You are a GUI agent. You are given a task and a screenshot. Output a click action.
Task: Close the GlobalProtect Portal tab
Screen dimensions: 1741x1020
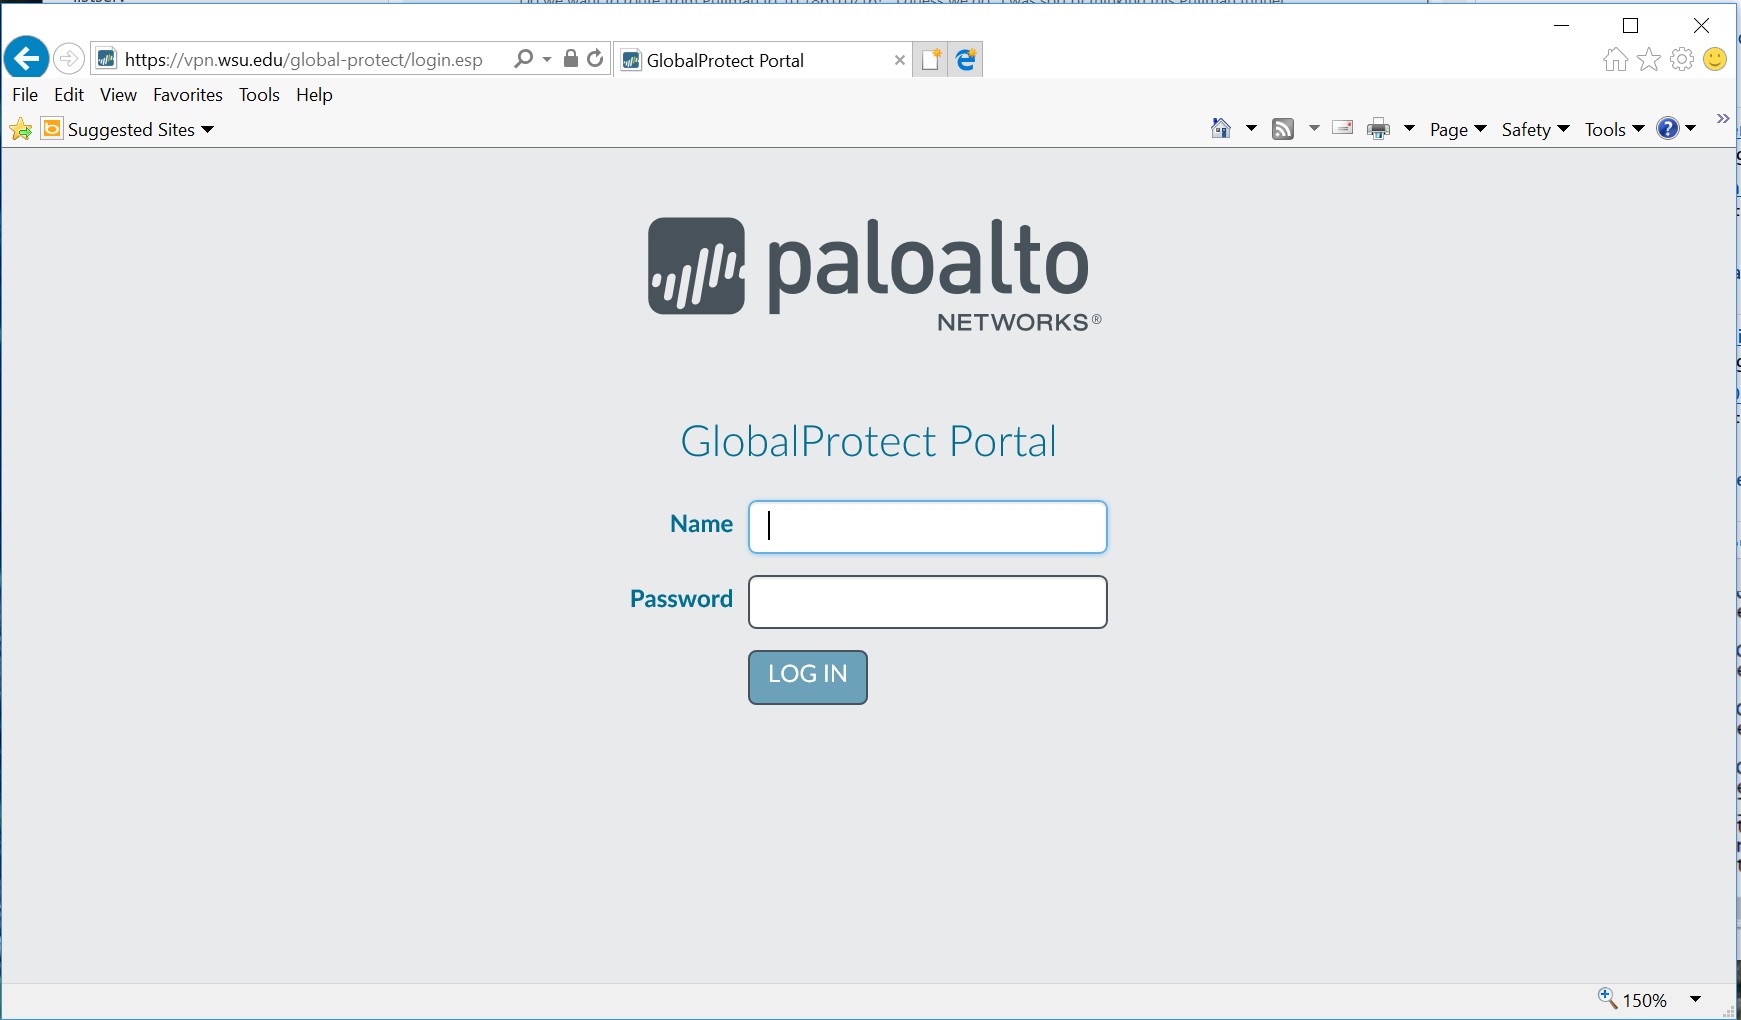point(899,60)
